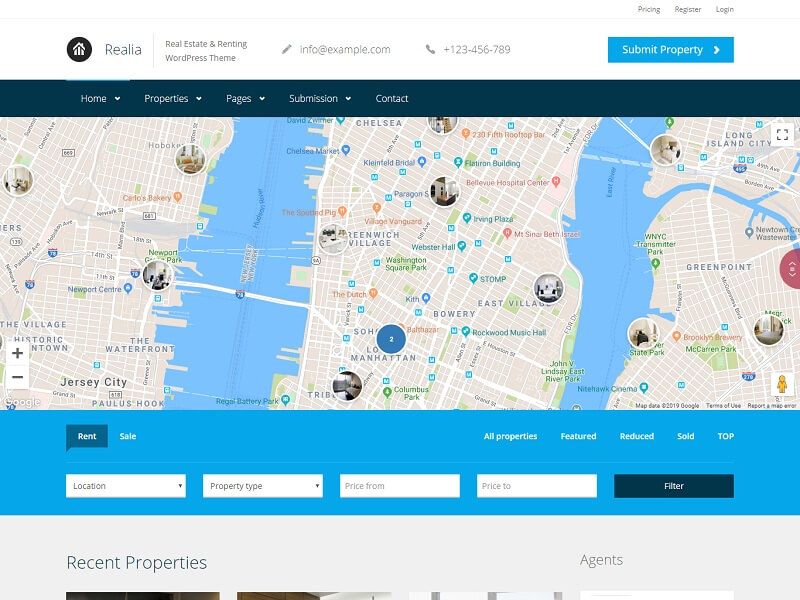This screenshot has height=600, width=800.
Task: Expand the Properties menu dropdown
Action: [199, 98]
